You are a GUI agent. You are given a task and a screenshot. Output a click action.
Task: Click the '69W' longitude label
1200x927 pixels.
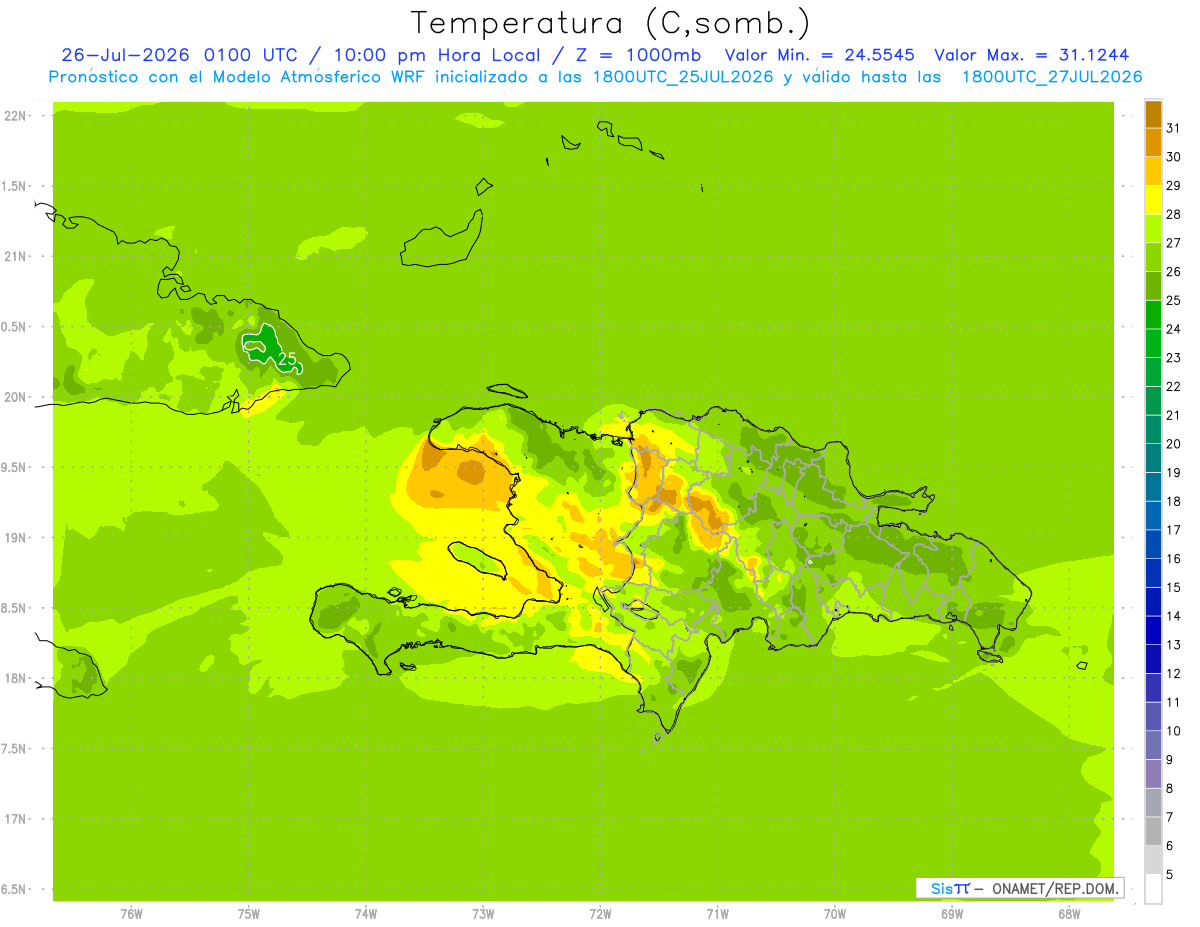tap(952, 914)
